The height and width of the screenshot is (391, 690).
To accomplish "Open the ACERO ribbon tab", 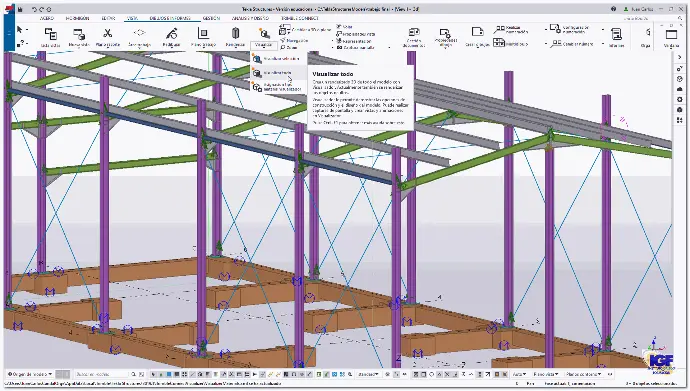I will [47, 18].
